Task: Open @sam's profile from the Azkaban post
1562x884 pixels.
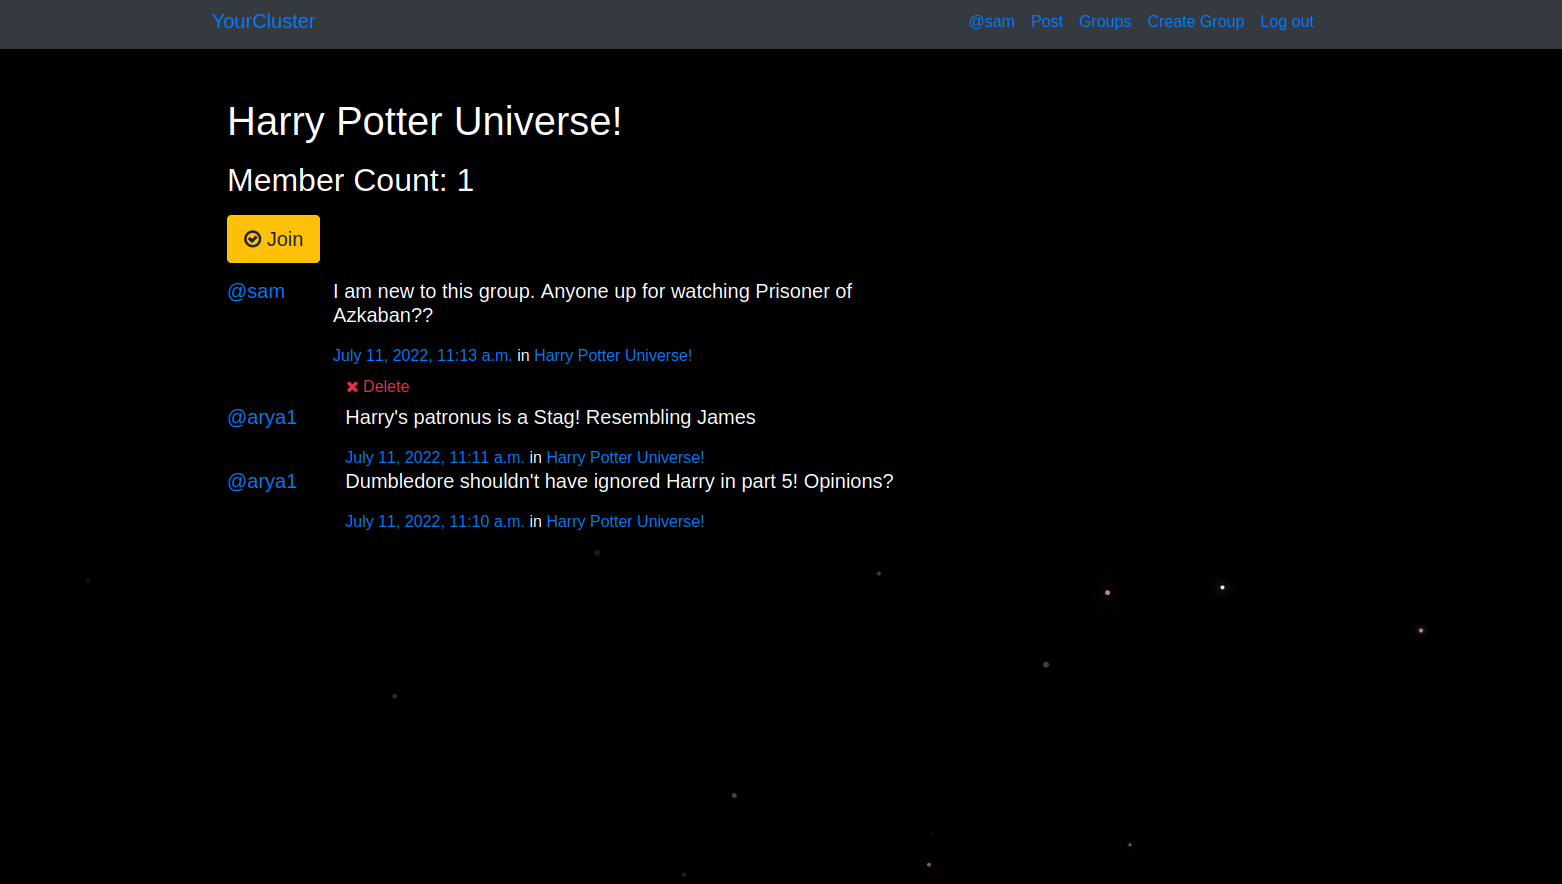Action: coord(256,291)
